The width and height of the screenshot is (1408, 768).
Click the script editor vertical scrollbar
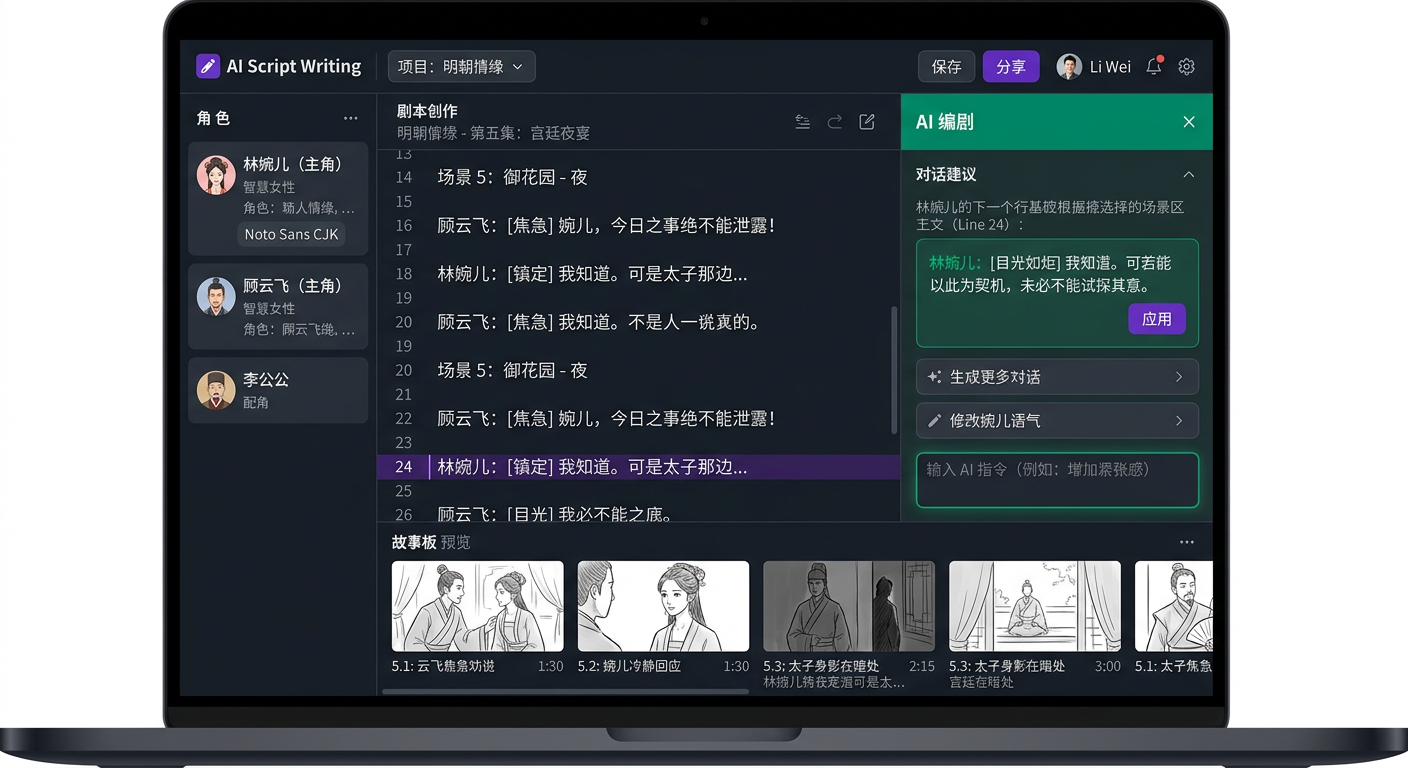tap(893, 370)
